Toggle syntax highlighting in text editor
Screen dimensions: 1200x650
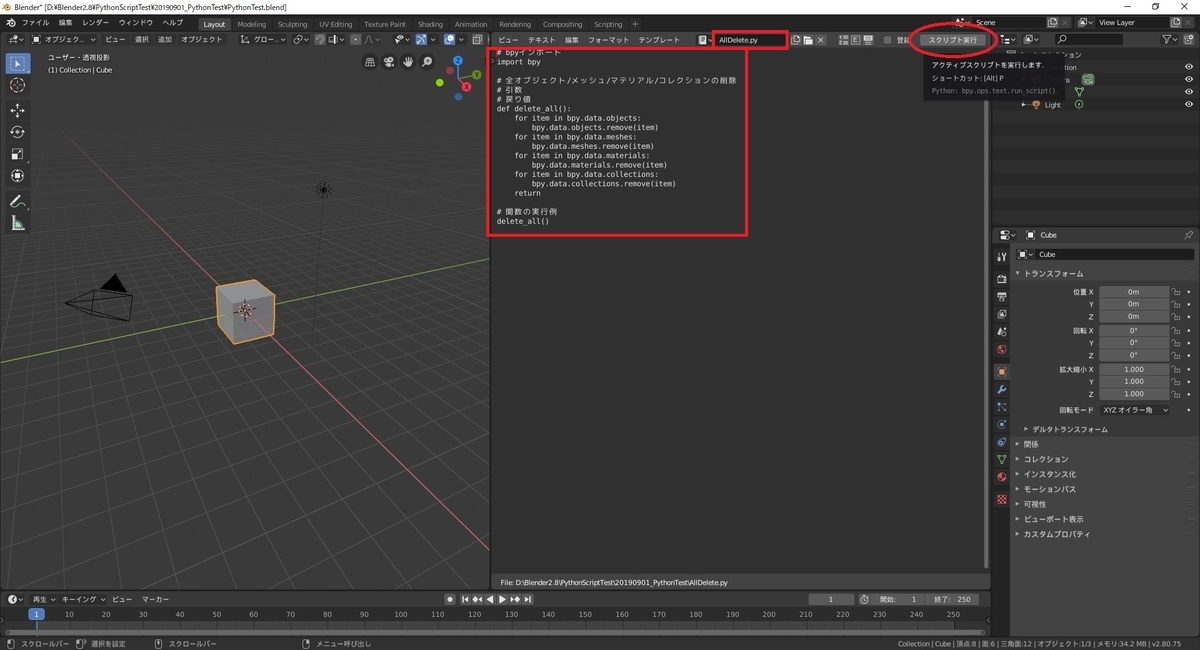point(869,40)
